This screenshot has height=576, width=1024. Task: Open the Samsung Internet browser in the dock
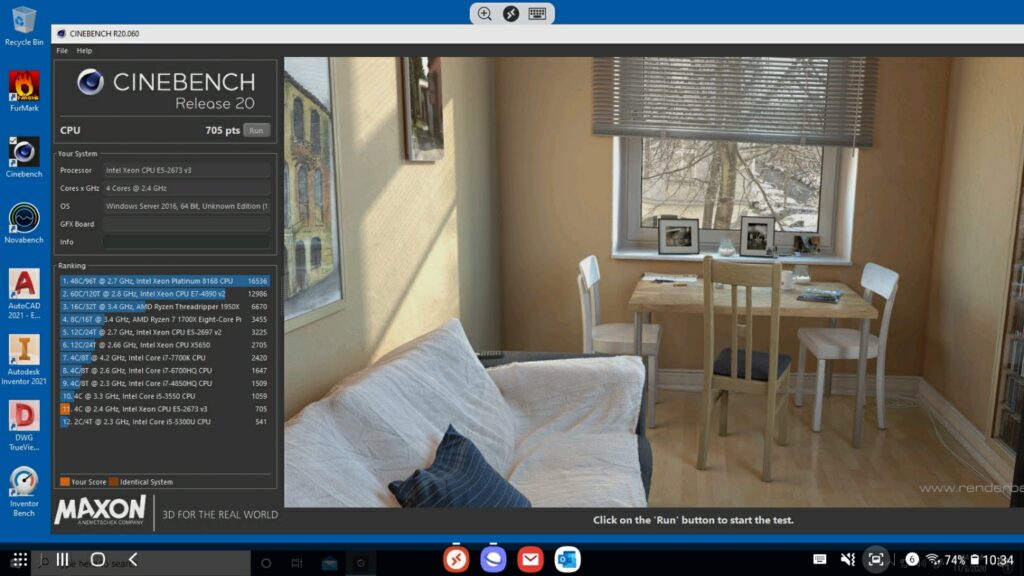(x=493, y=560)
